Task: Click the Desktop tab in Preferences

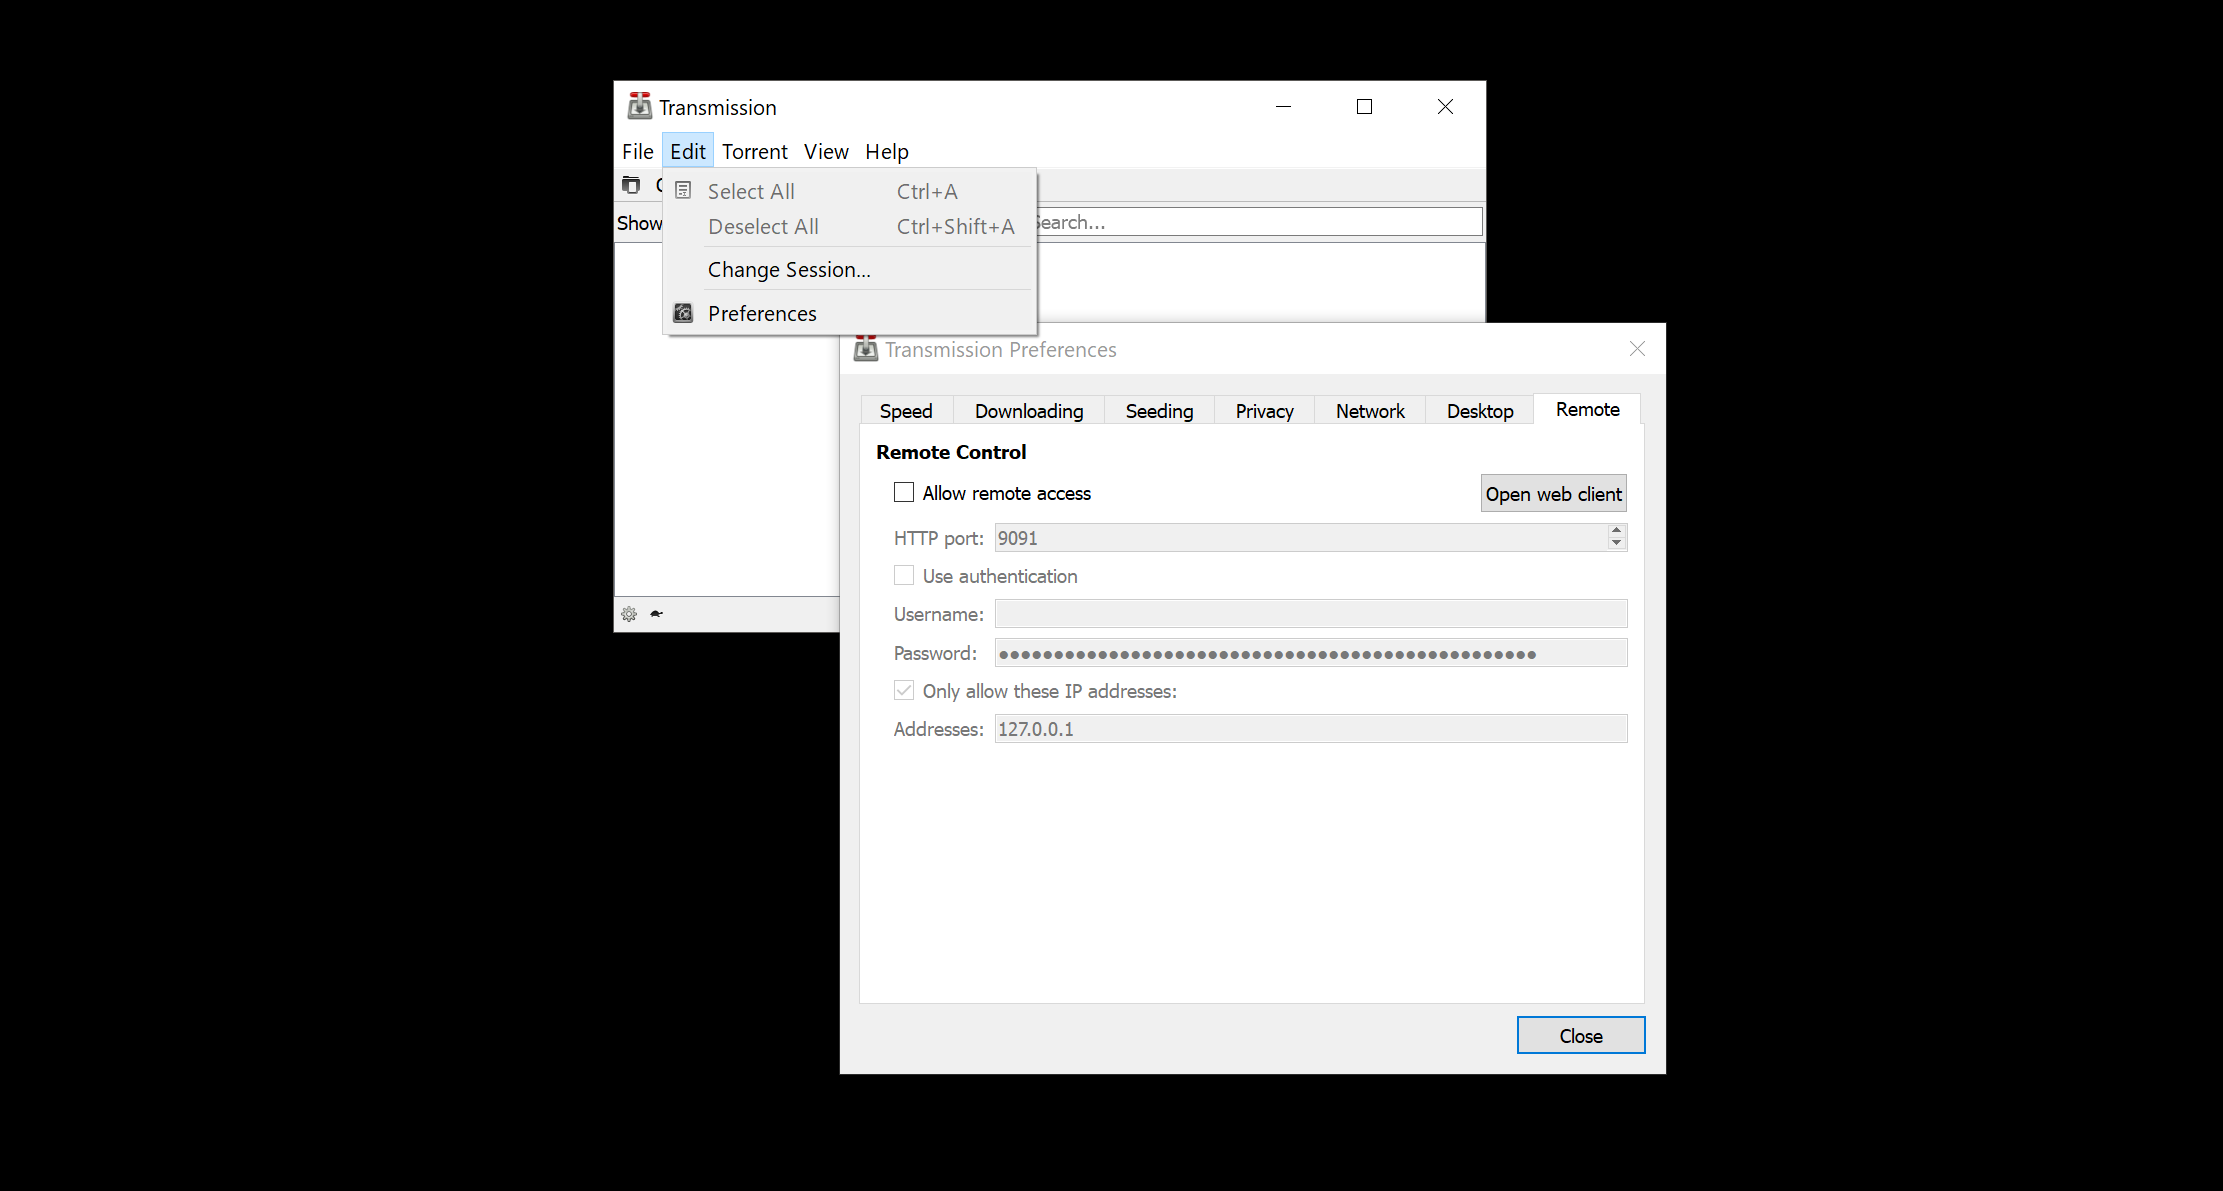Action: [x=1479, y=409]
